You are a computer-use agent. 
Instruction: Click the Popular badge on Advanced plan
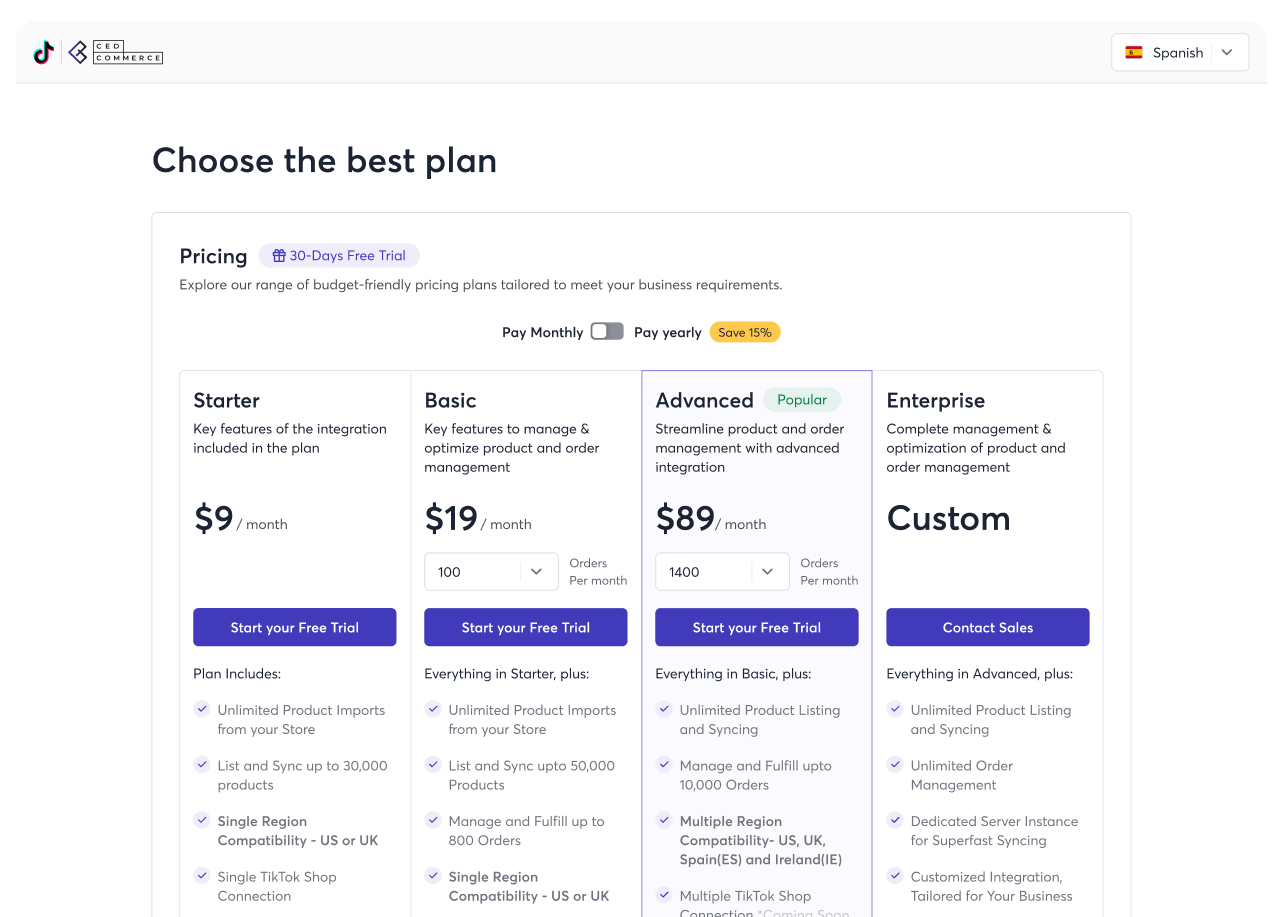pos(802,400)
